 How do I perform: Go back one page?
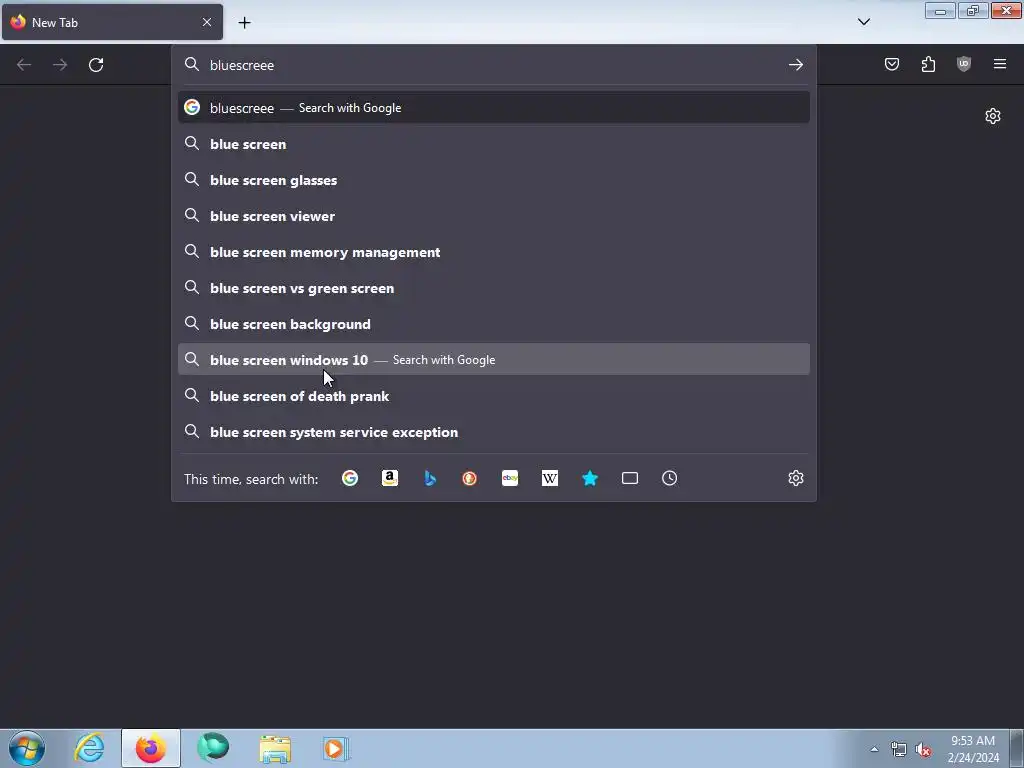click(x=24, y=65)
